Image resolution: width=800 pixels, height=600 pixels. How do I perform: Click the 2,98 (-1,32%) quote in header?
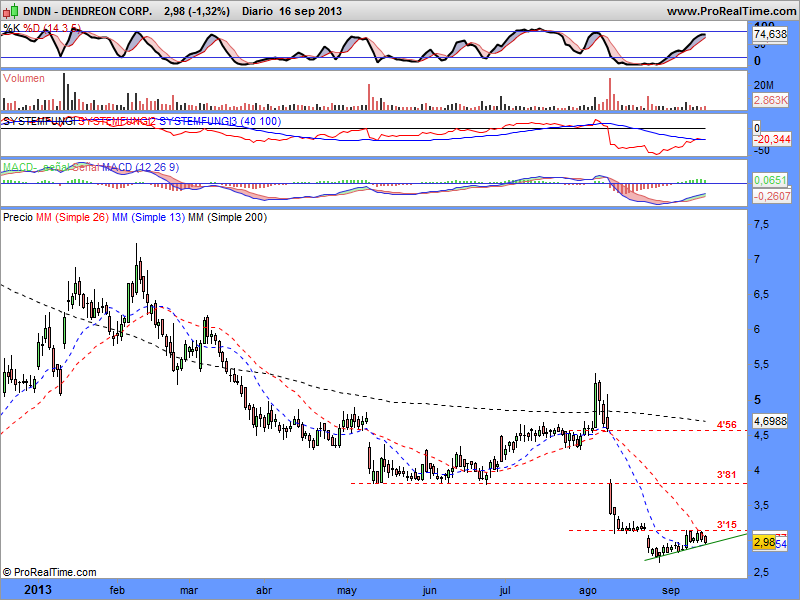pyautogui.click(x=197, y=11)
